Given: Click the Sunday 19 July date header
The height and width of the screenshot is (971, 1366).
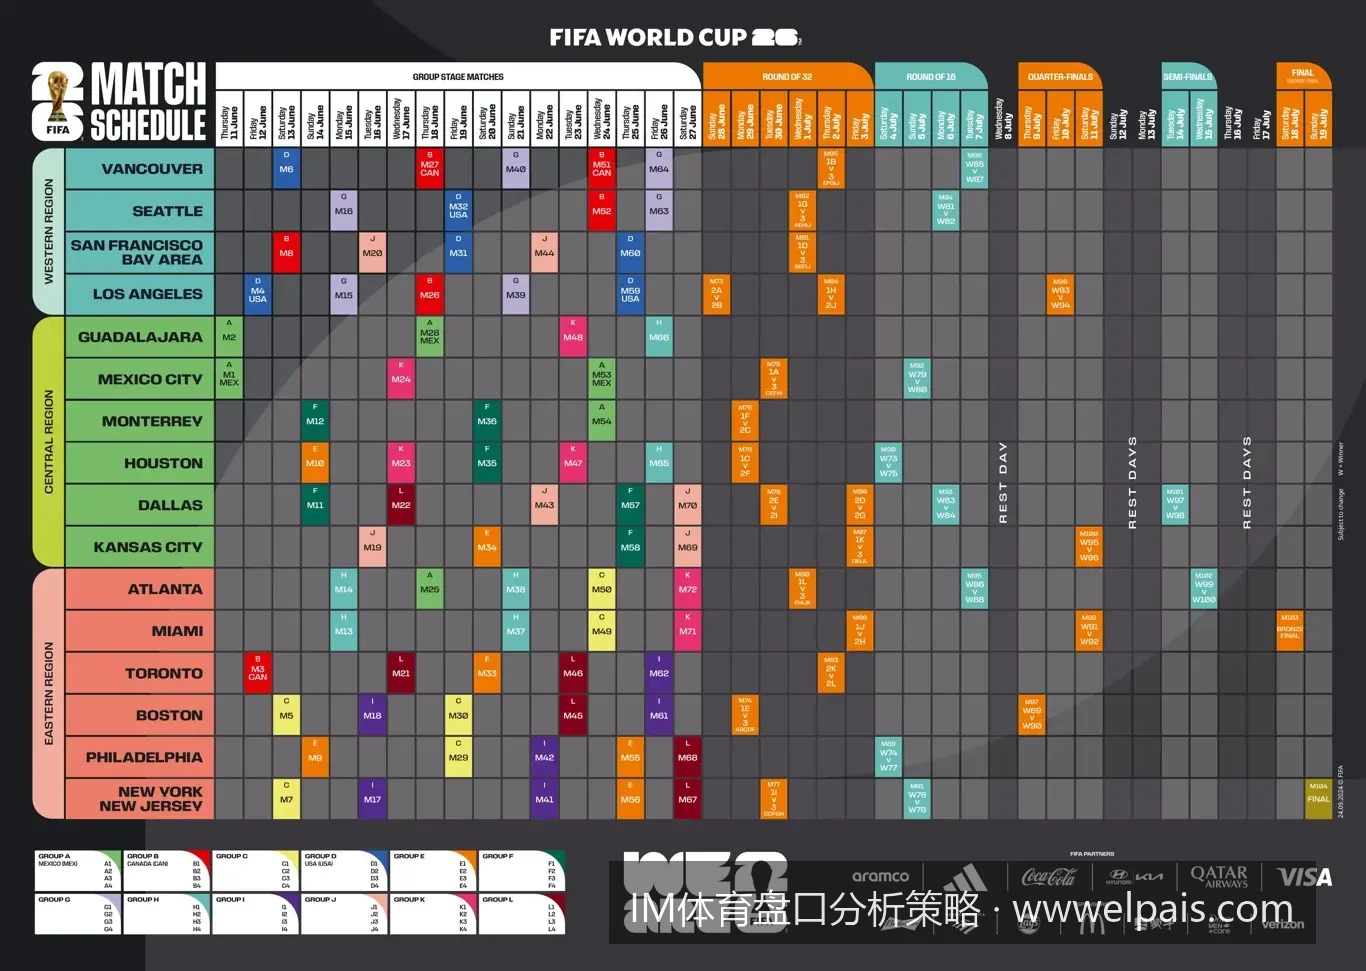Looking at the screenshot, I should pyautogui.click(x=1318, y=119).
